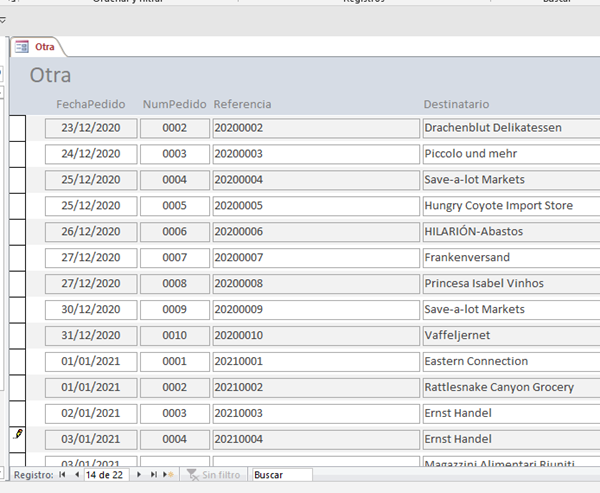Viewport: 600px width, 493px height.
Task: Click the Otra form header title
Action: (x=50, y=75)
